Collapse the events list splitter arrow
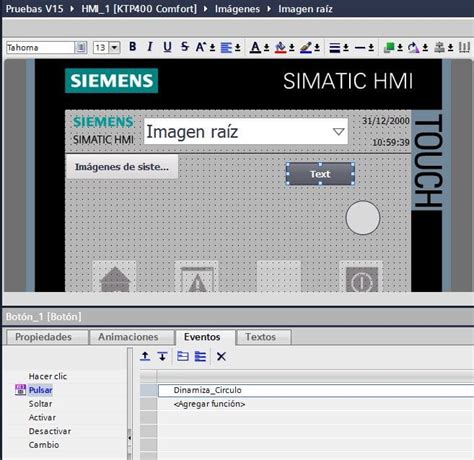474x460 pixels. (x=130, y=438)
